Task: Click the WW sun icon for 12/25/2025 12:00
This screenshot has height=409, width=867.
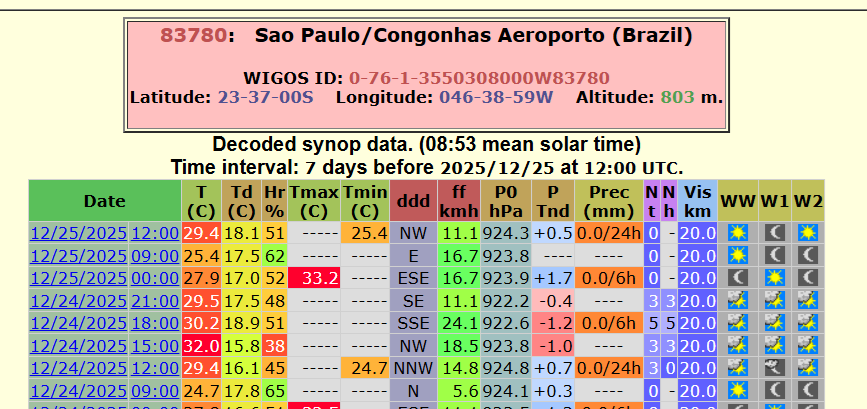Action: point(739,233)
